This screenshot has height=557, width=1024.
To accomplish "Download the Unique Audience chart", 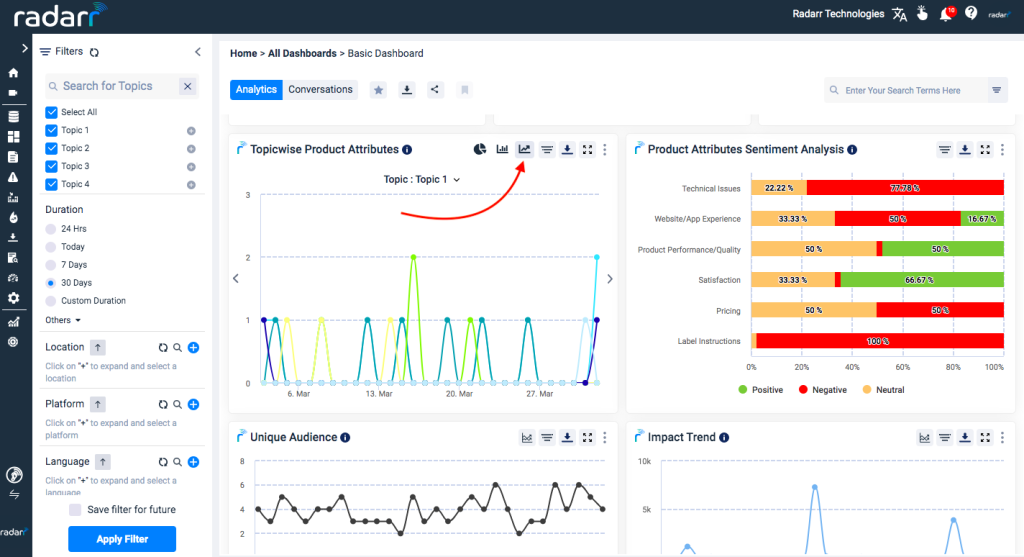I will [x=567, y=438].
